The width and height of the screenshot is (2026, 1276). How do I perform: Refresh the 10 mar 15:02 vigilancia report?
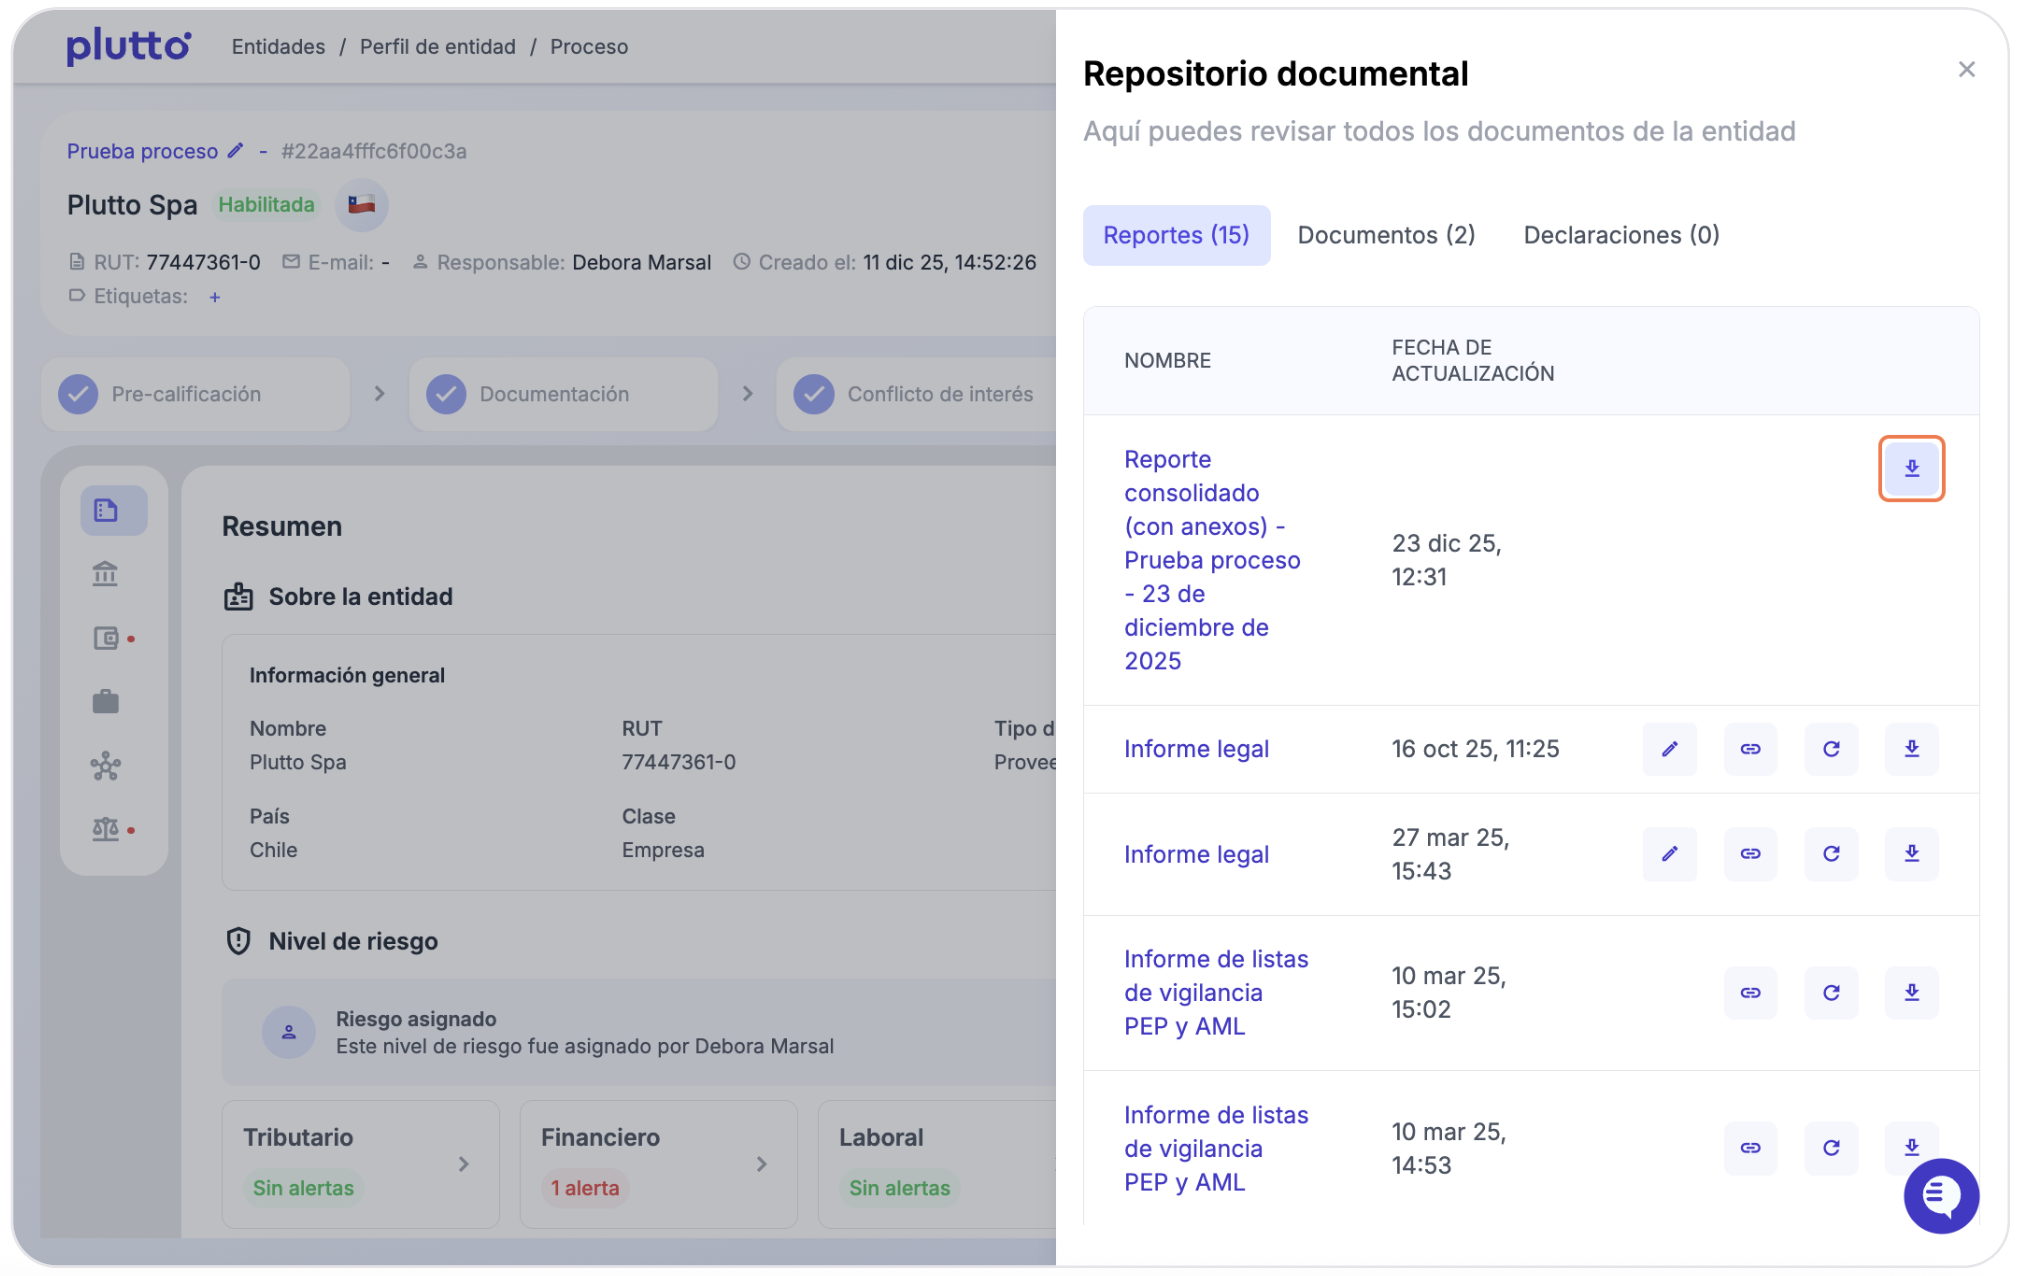[x=1830, y=993]
